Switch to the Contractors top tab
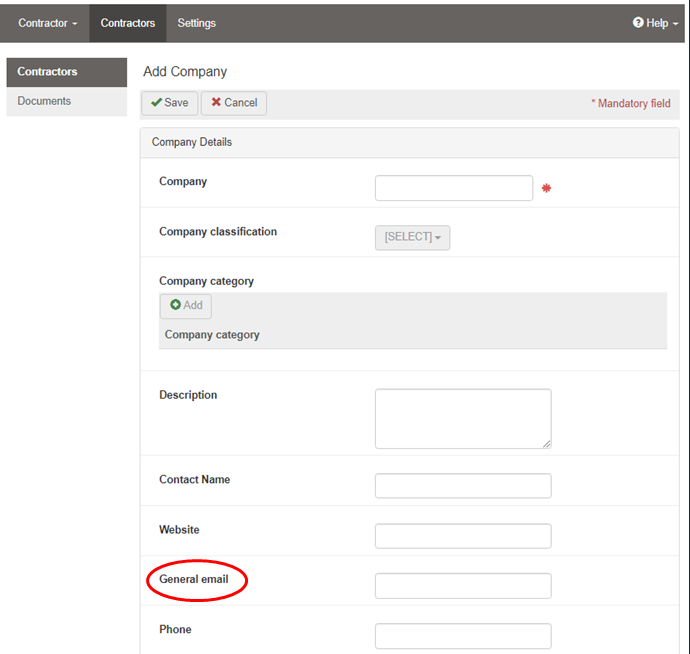Screen dimensions: 690x654 (128, 23)
